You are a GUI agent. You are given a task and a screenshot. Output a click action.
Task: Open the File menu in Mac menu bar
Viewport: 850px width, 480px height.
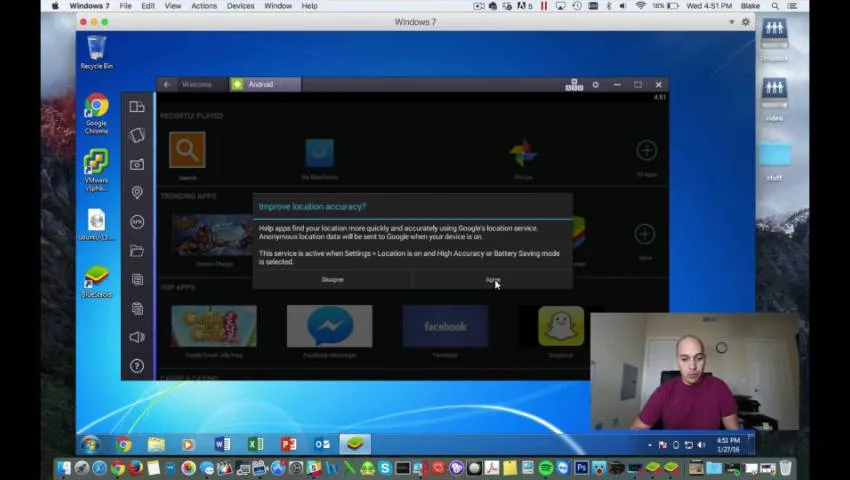coord(125,5)
